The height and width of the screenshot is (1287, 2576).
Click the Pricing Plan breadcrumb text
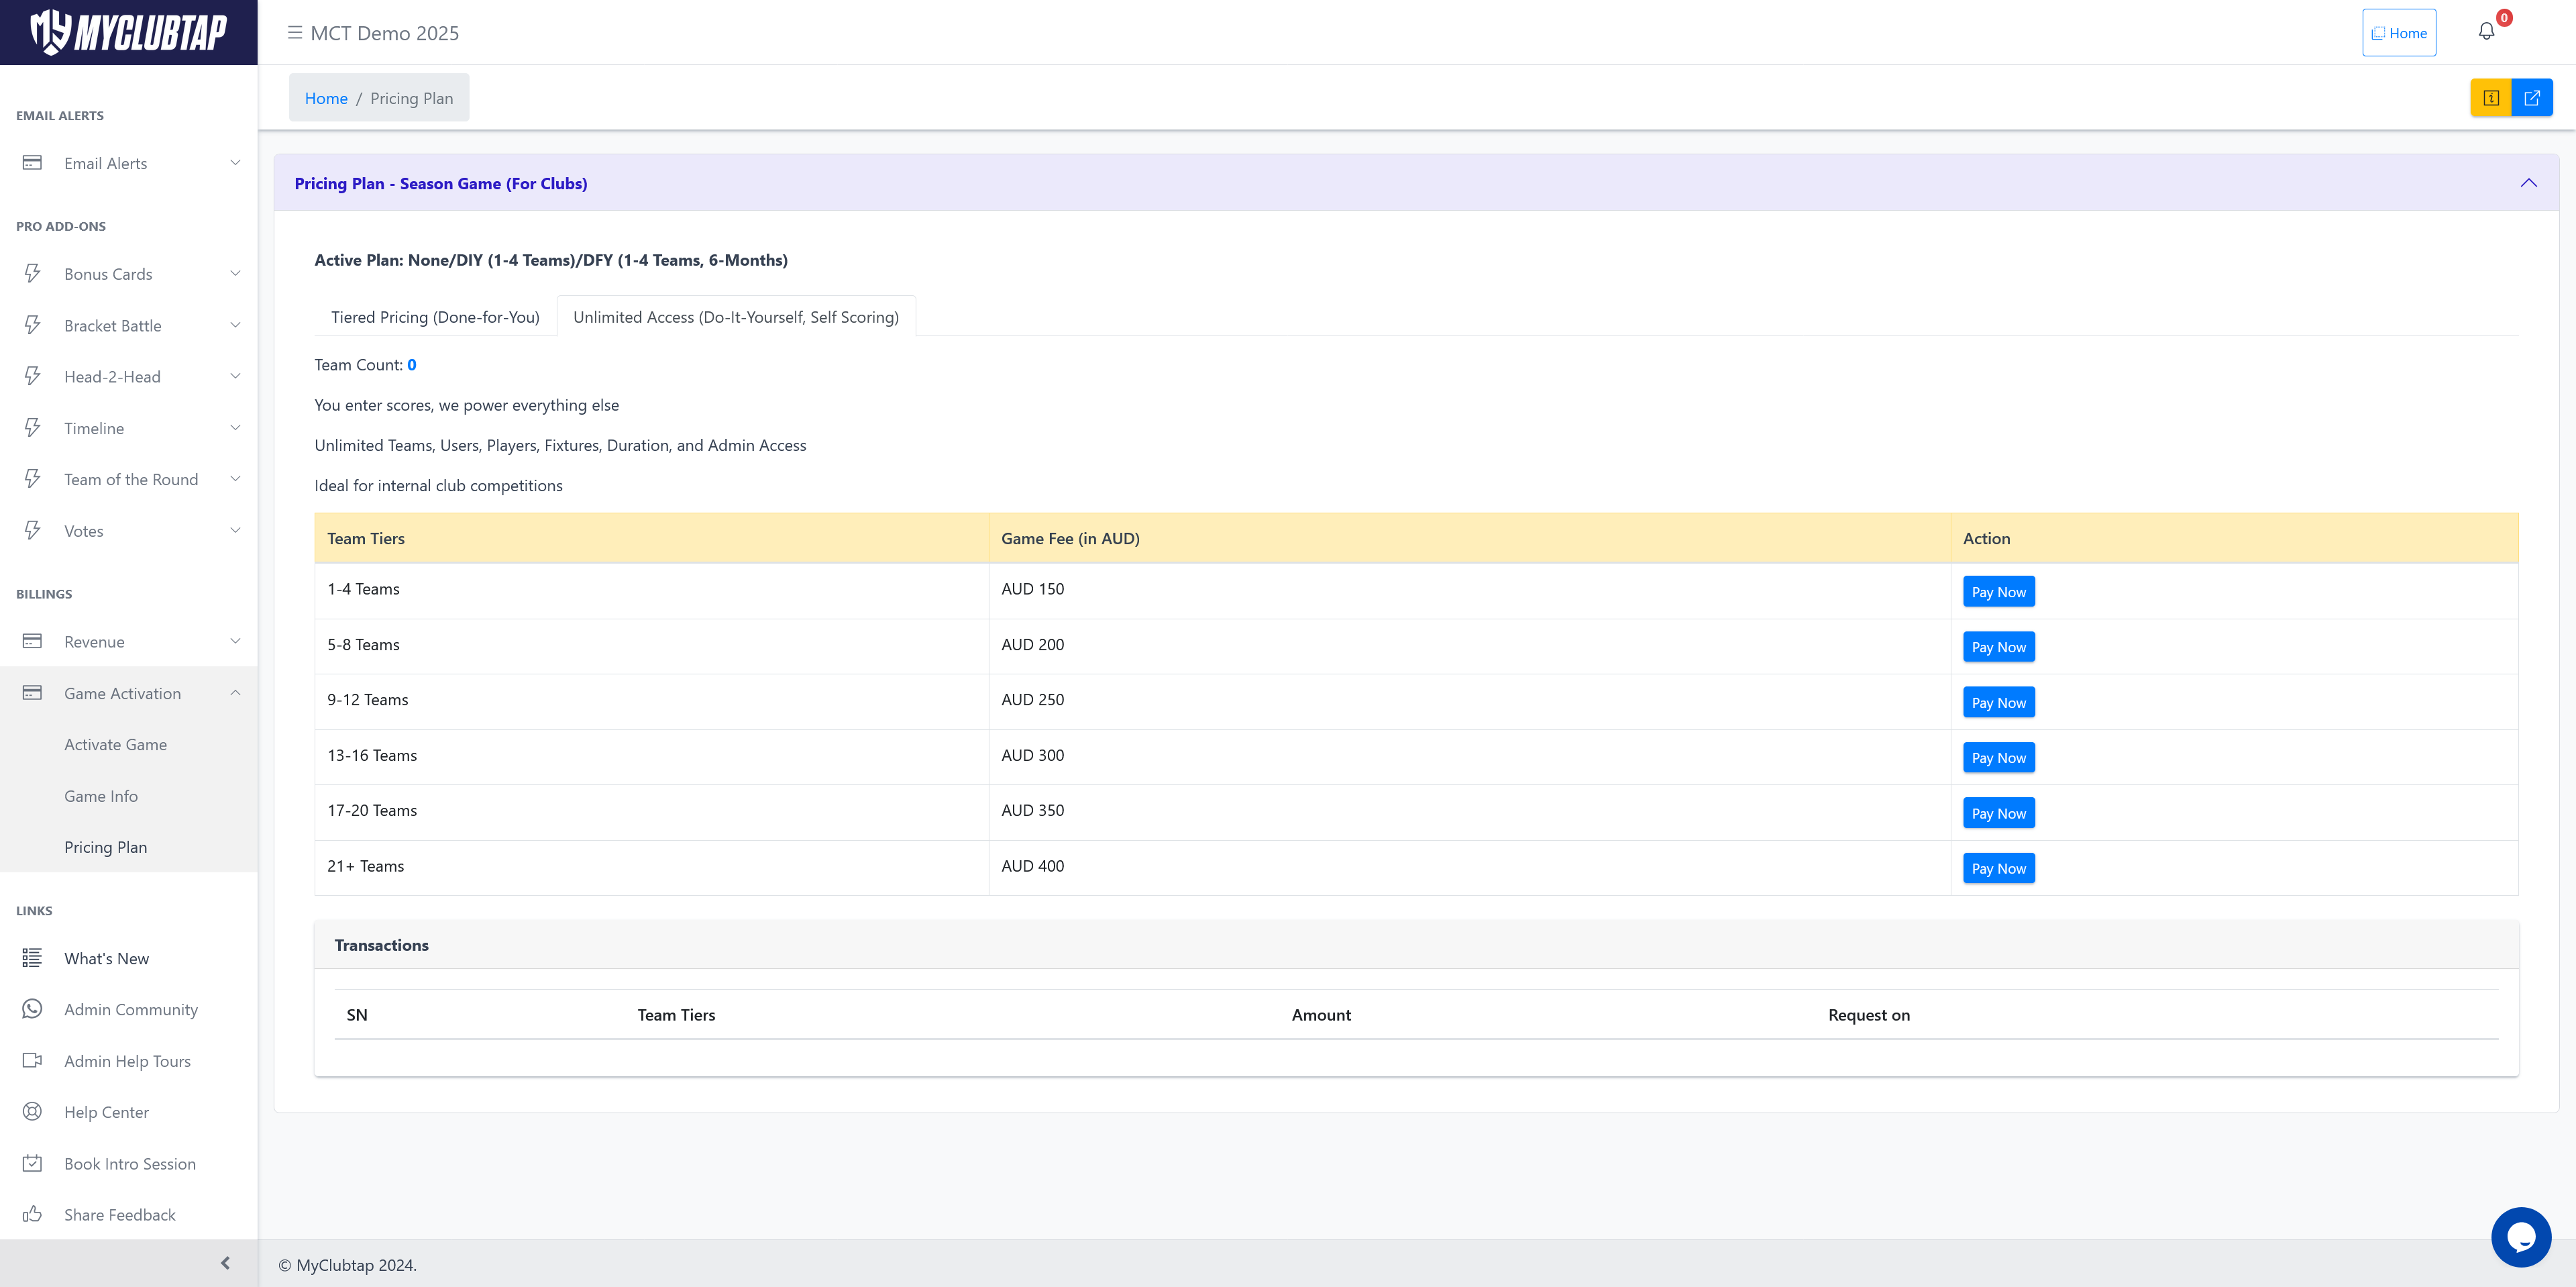tap(411, 98)
